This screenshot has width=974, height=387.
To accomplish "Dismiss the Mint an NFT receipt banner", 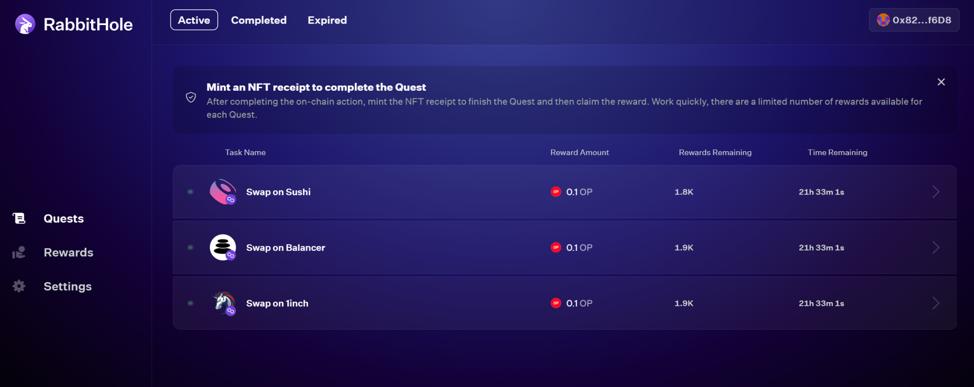I will pyautogui.click(x=941, y=82).
